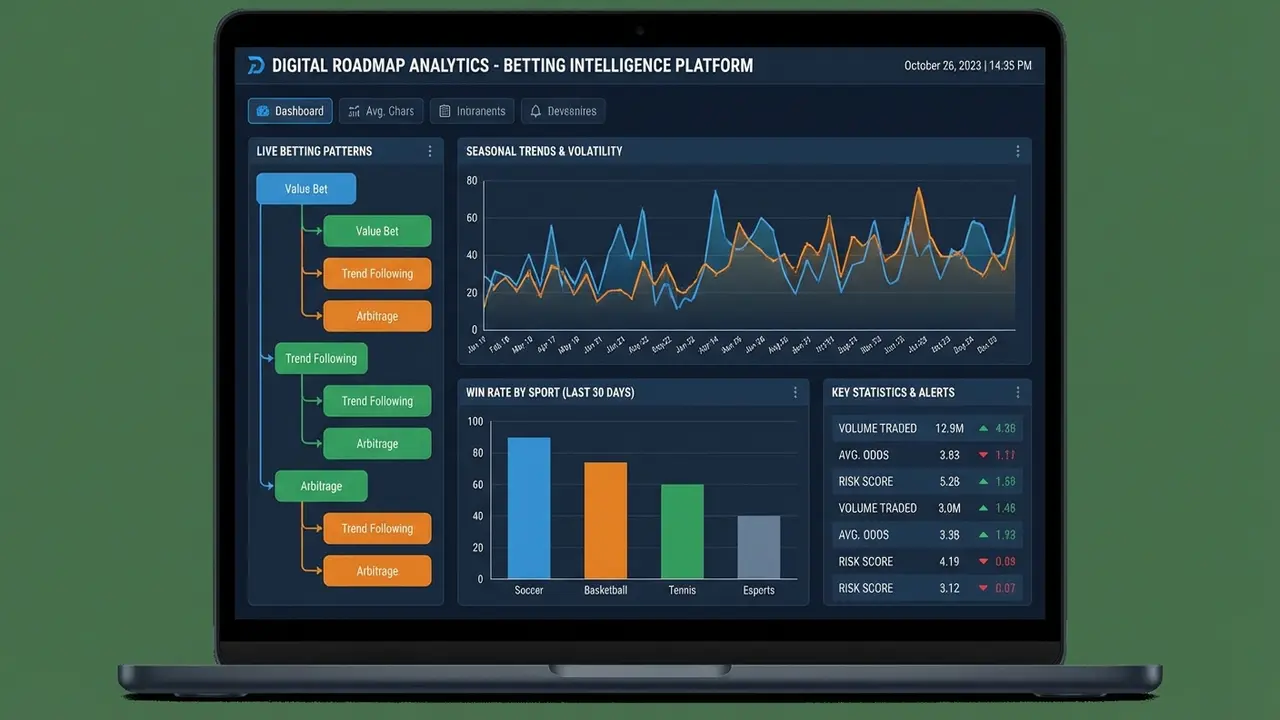Image resolution: width=1280 pixels, height=720 pixels.
Task: Click the orange Arbitrage node under Value Bet
Action: point(377,316)
